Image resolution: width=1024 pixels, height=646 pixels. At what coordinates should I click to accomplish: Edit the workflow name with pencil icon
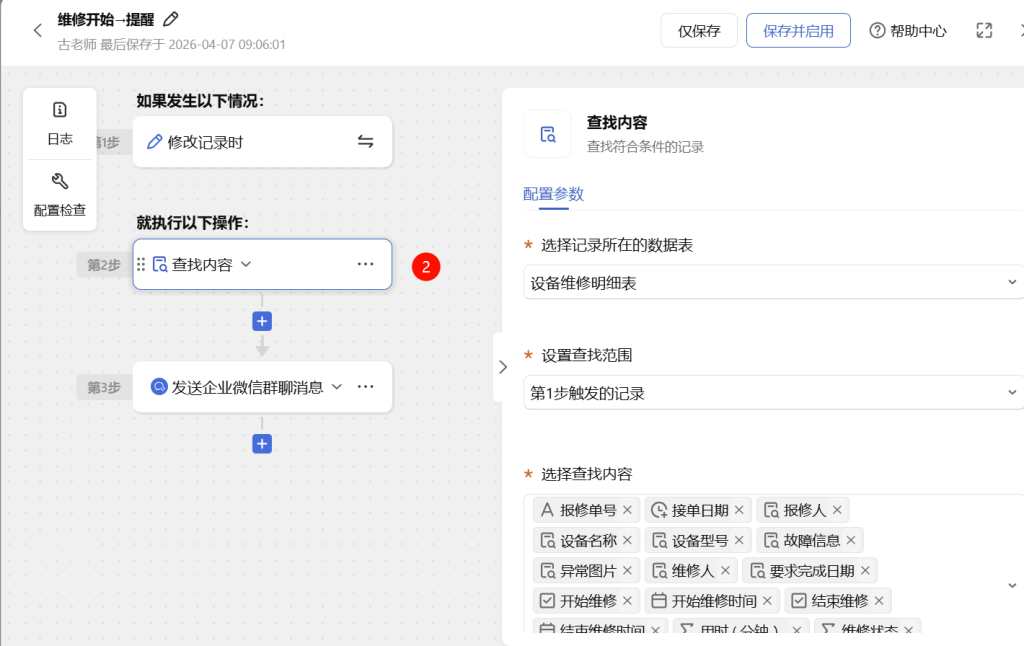pyautogui.click(x=170, y=20)
